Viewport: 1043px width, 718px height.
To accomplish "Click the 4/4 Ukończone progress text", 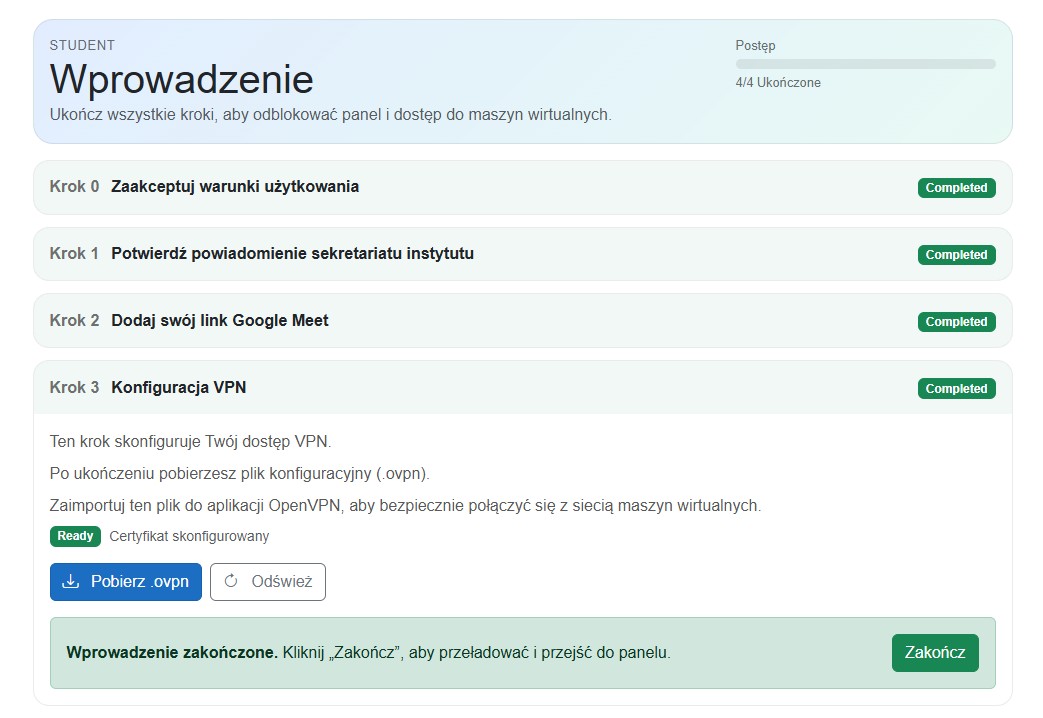I will (778, 83).
